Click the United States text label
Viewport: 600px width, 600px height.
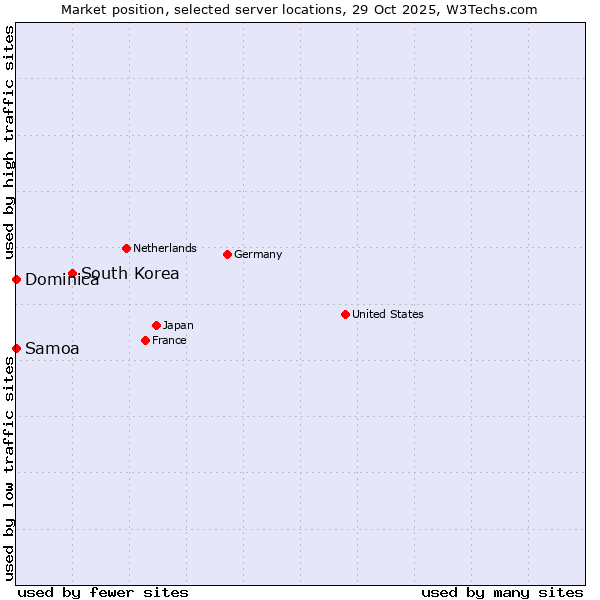pos(387,314)
